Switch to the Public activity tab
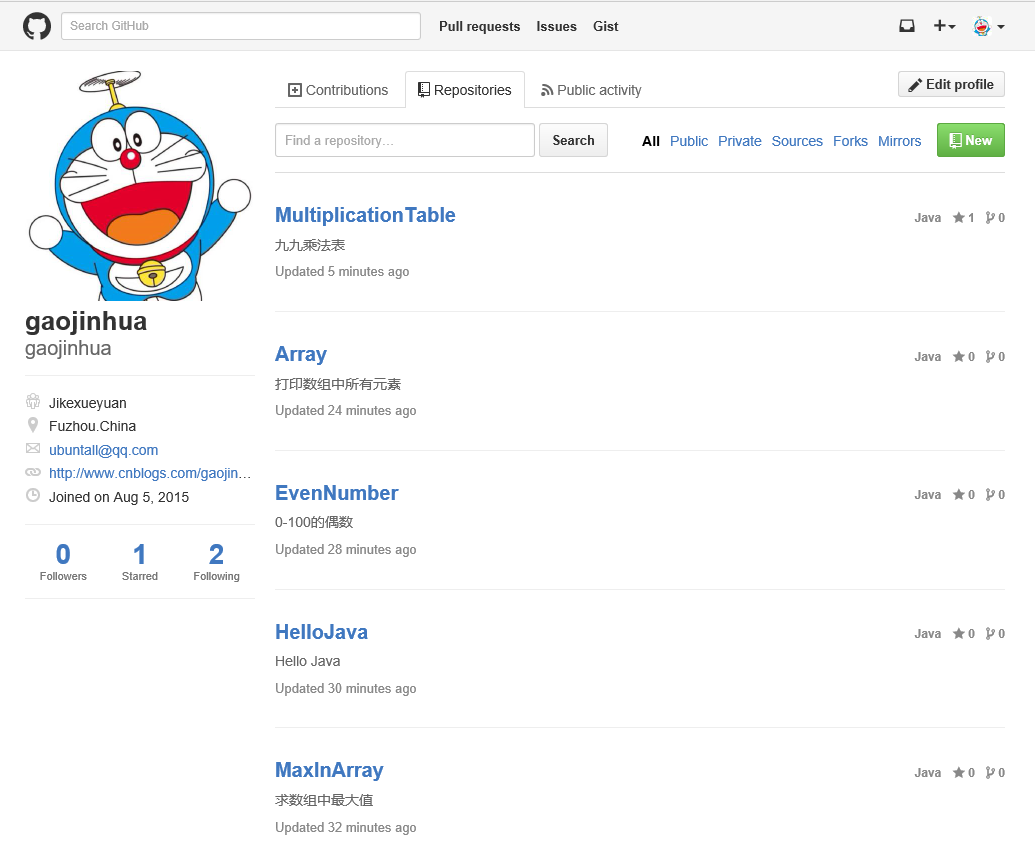Screen dimensions: 1035x860 point(591,90)
